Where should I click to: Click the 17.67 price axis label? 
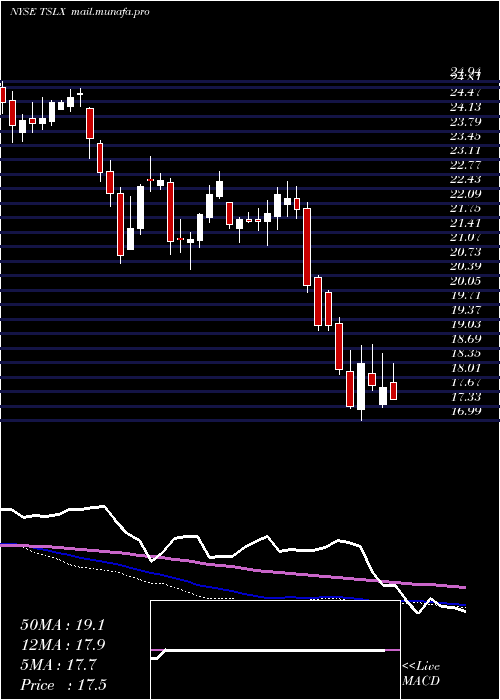click(465, 383)
